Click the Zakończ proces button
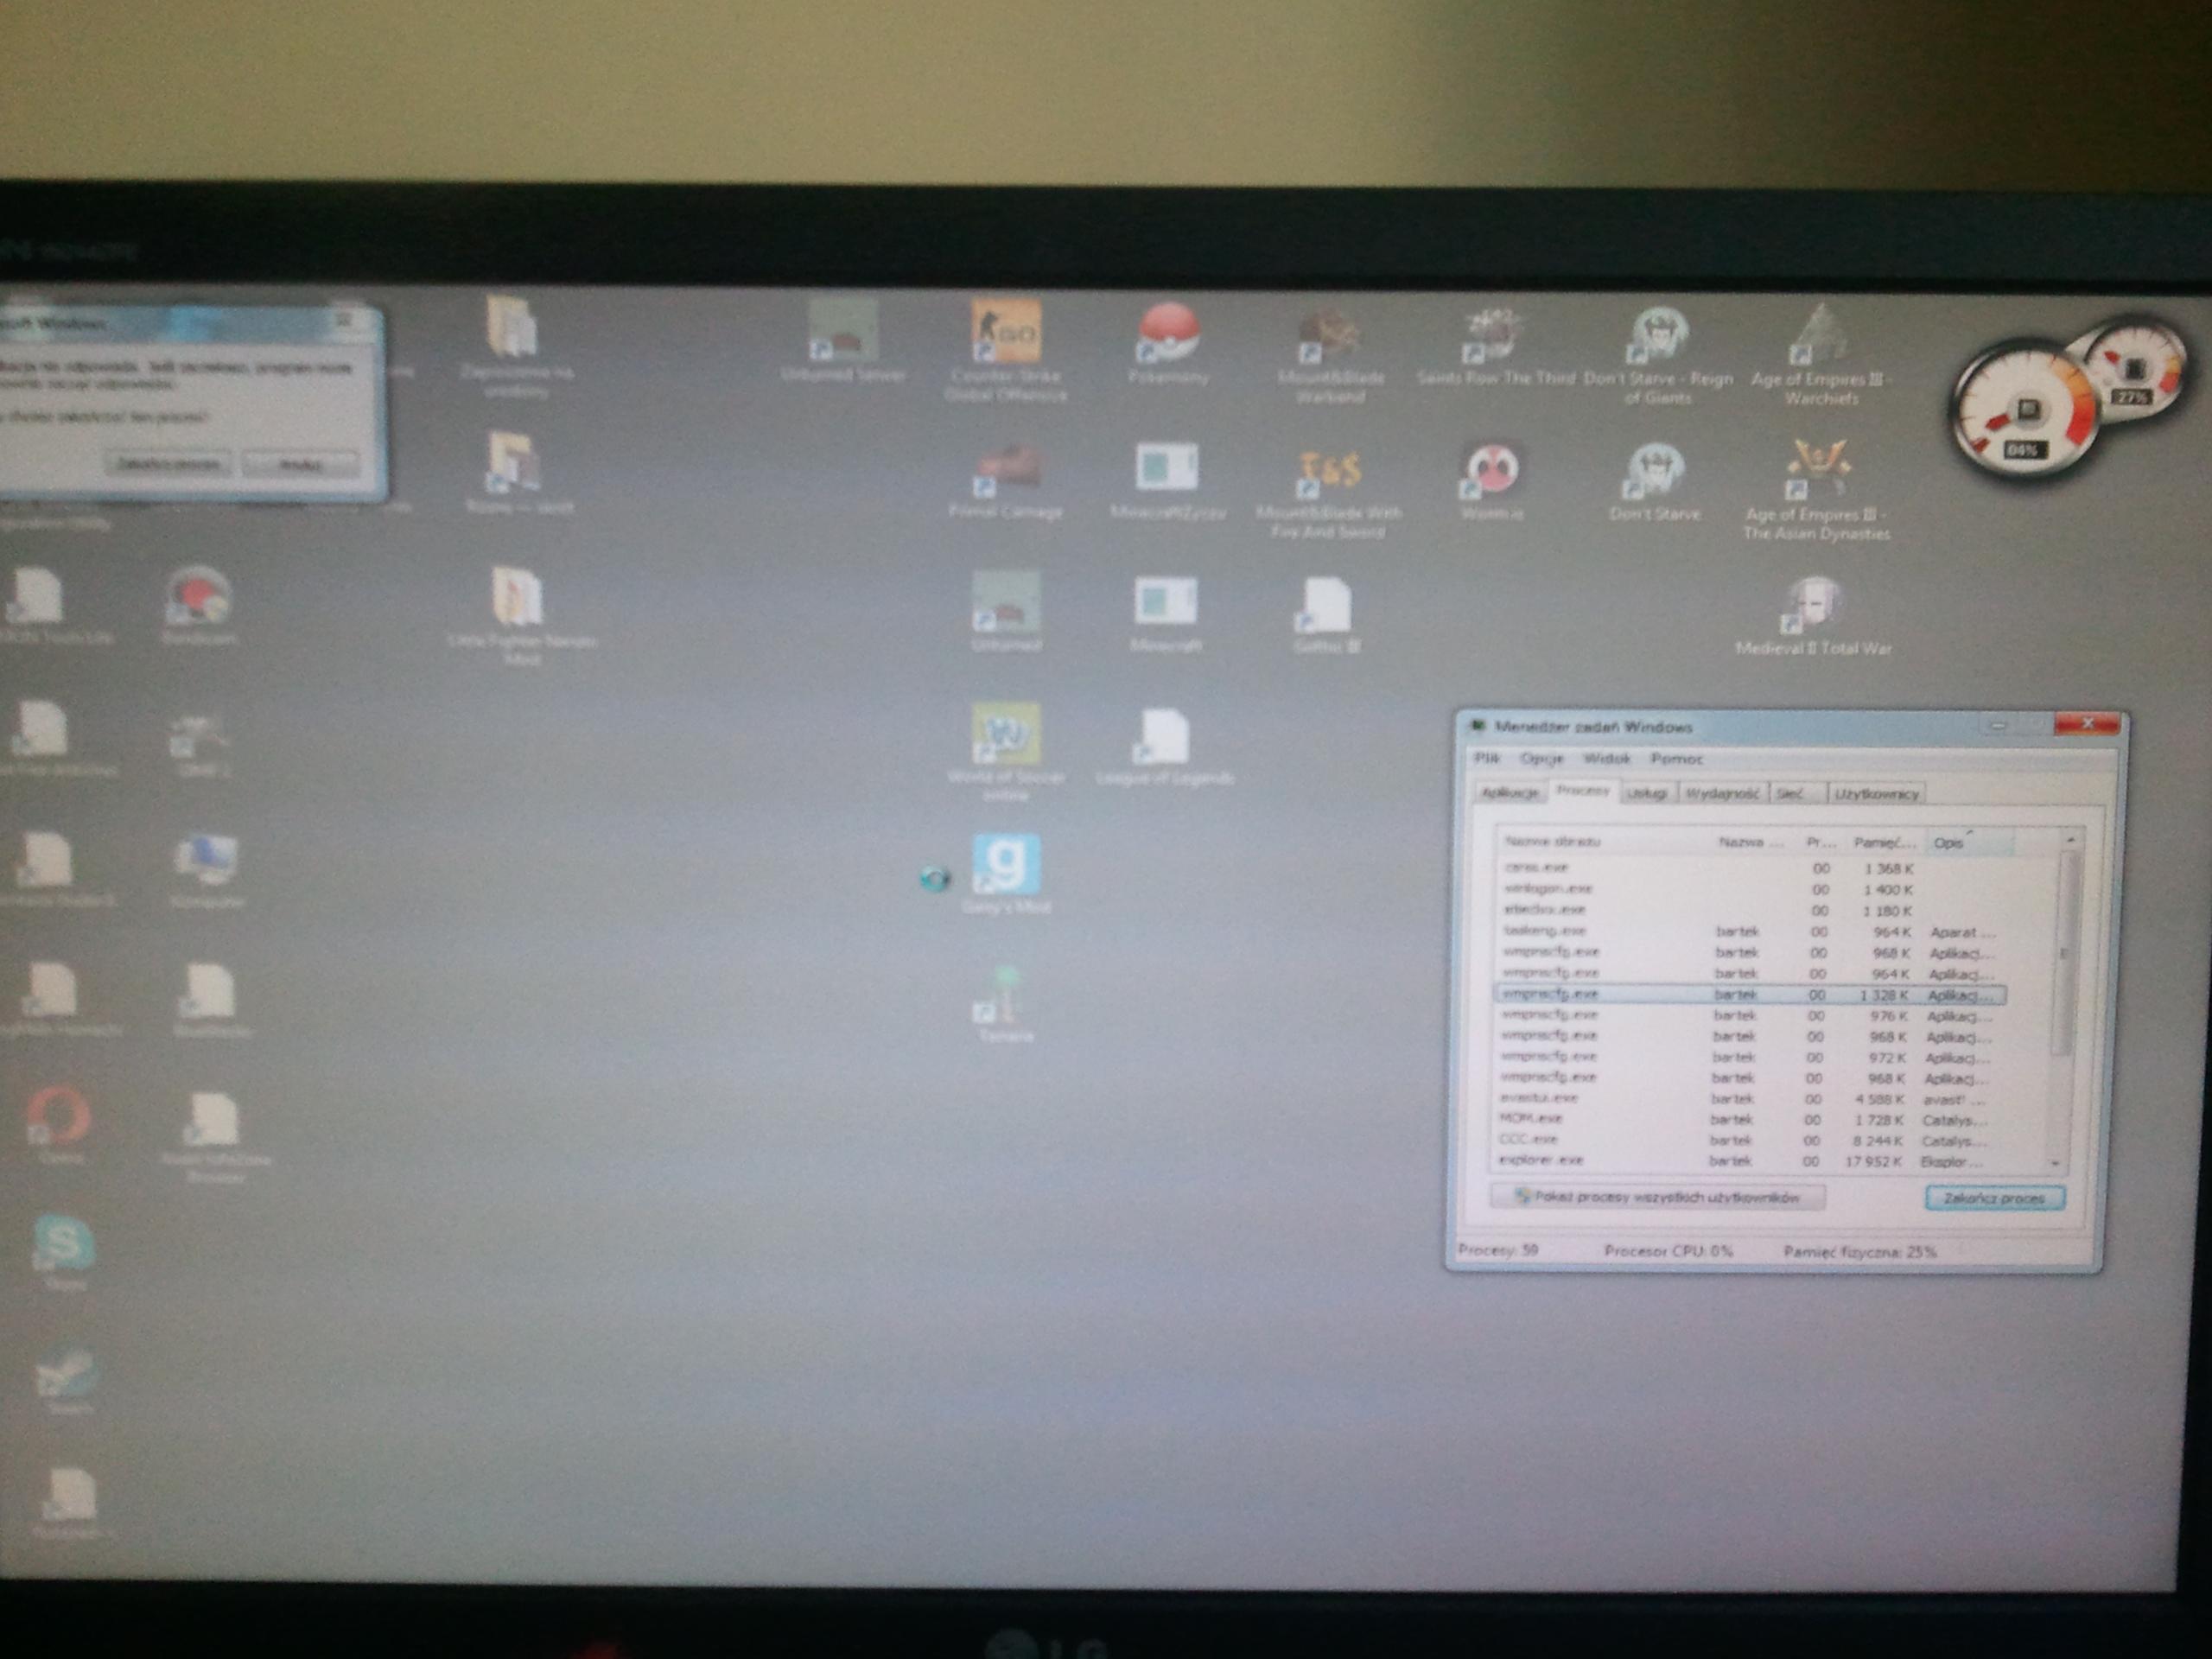 (1993, 1198)
